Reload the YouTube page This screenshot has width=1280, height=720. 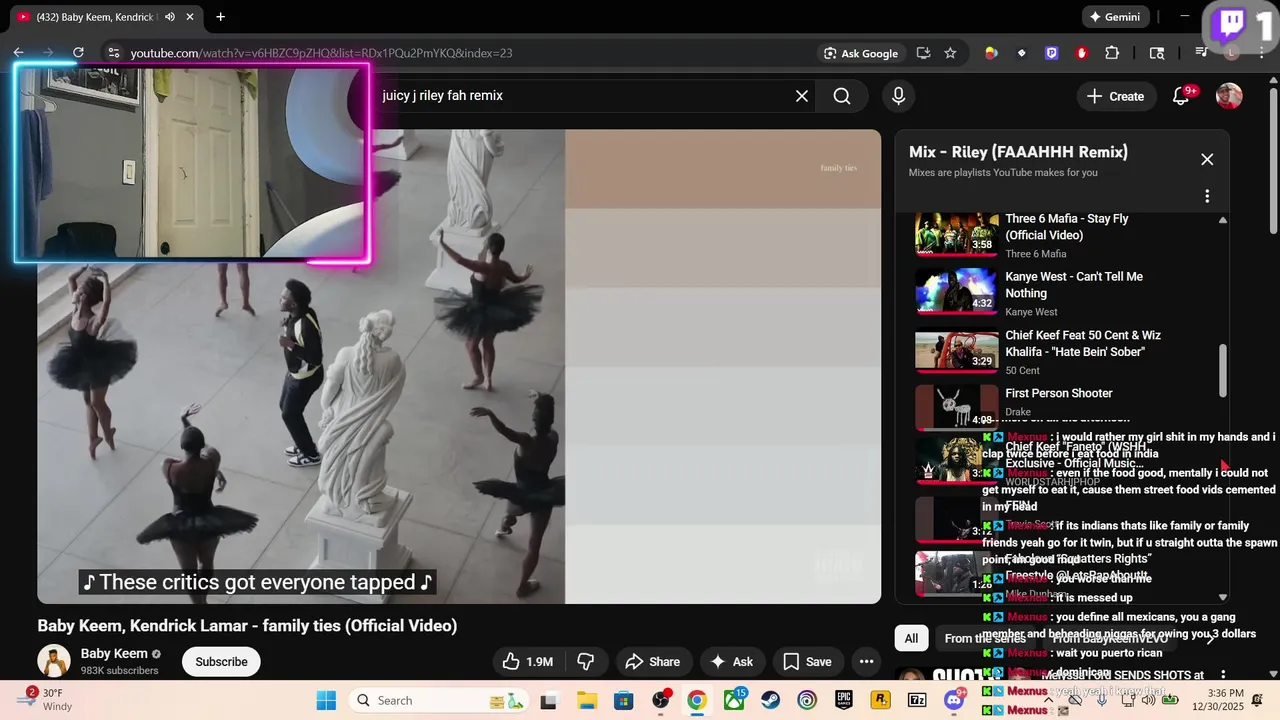(x=78, y=53)
